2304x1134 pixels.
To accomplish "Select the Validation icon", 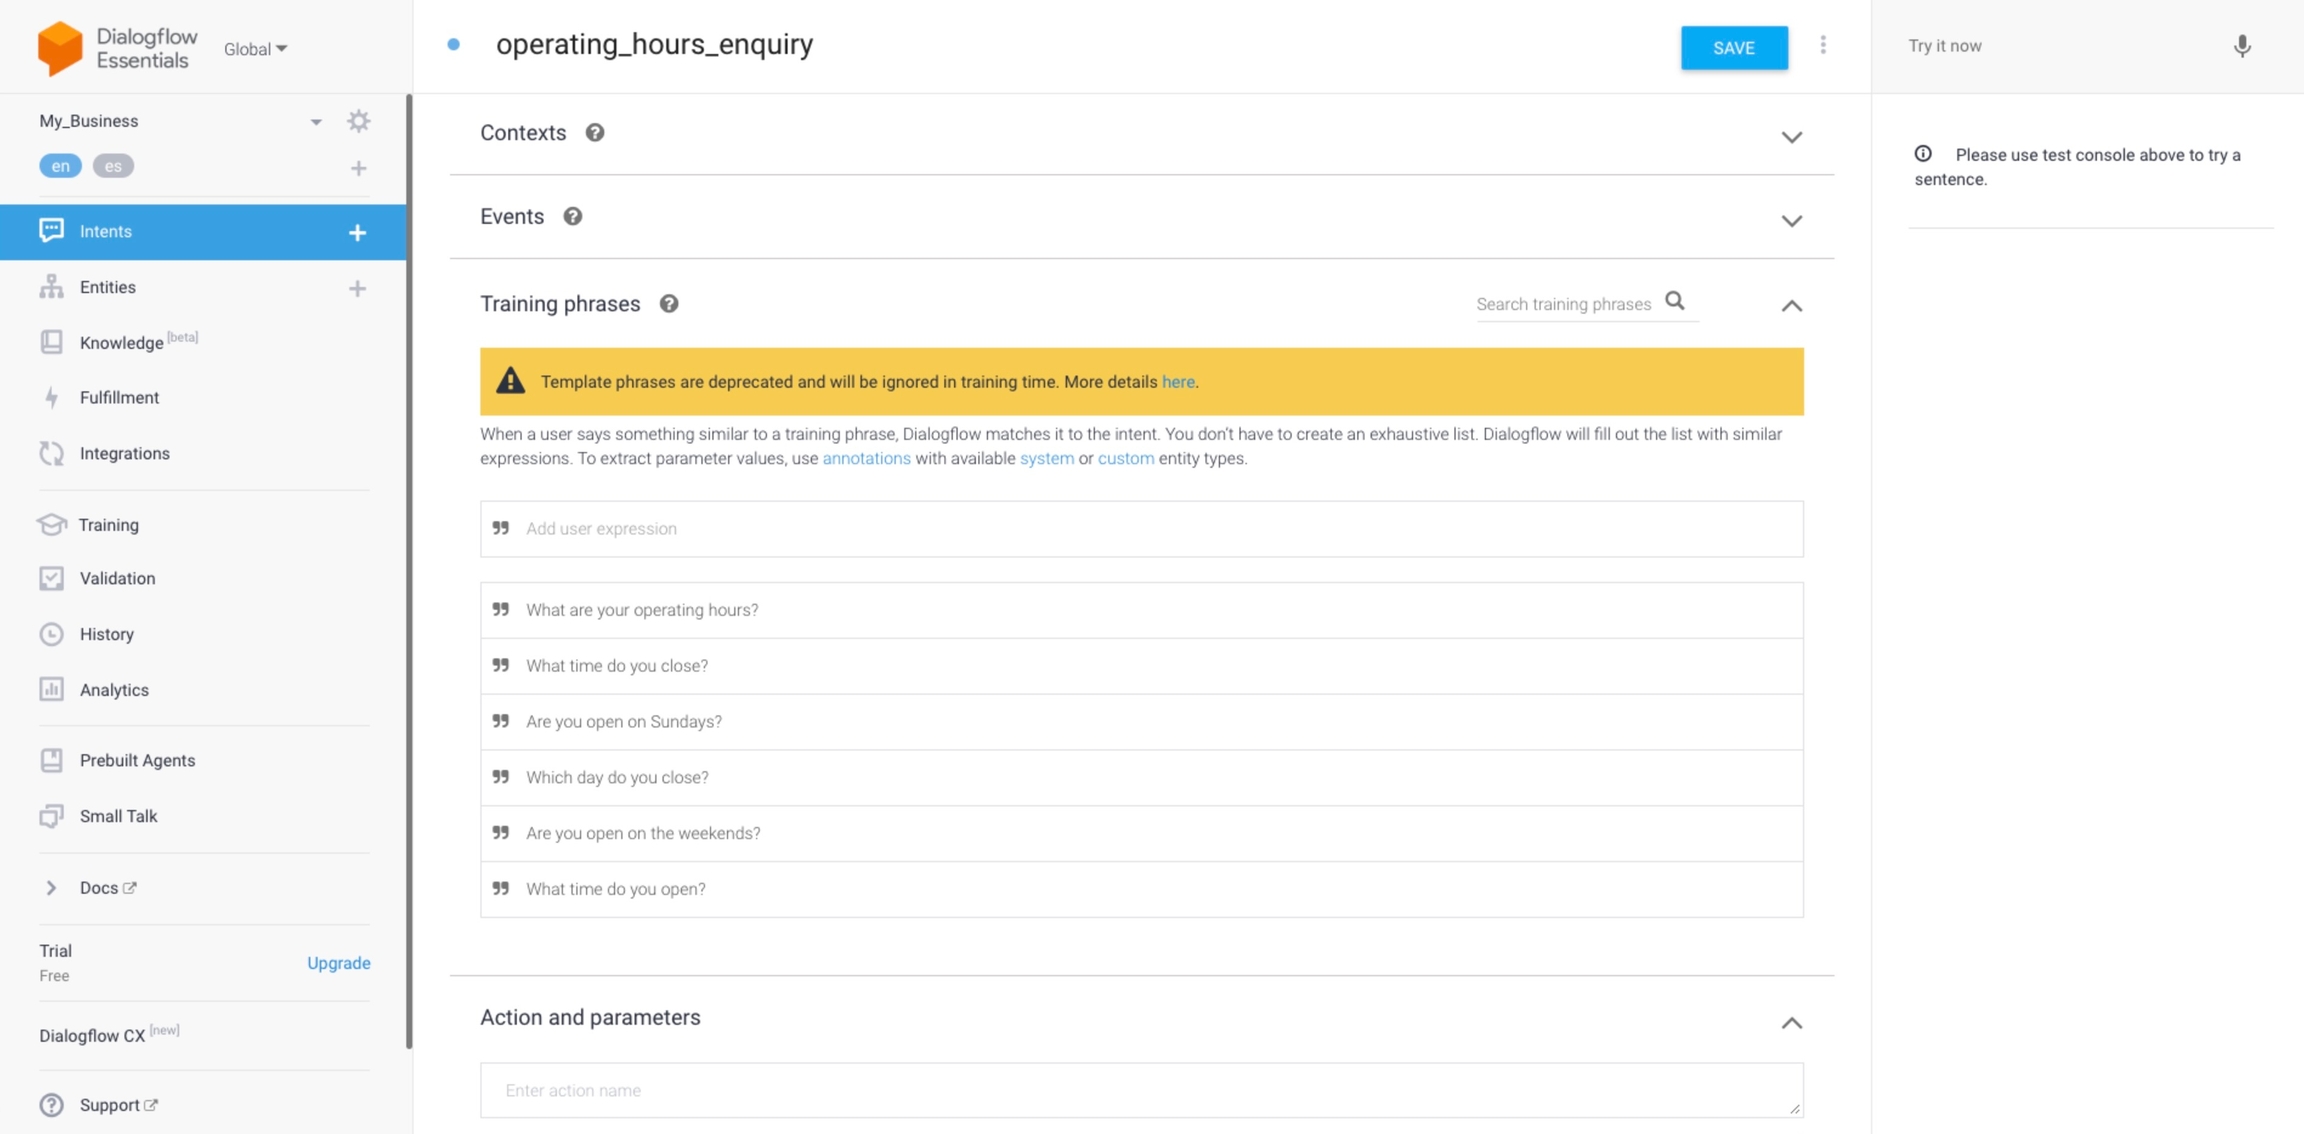I will click(x=51, y=578).
